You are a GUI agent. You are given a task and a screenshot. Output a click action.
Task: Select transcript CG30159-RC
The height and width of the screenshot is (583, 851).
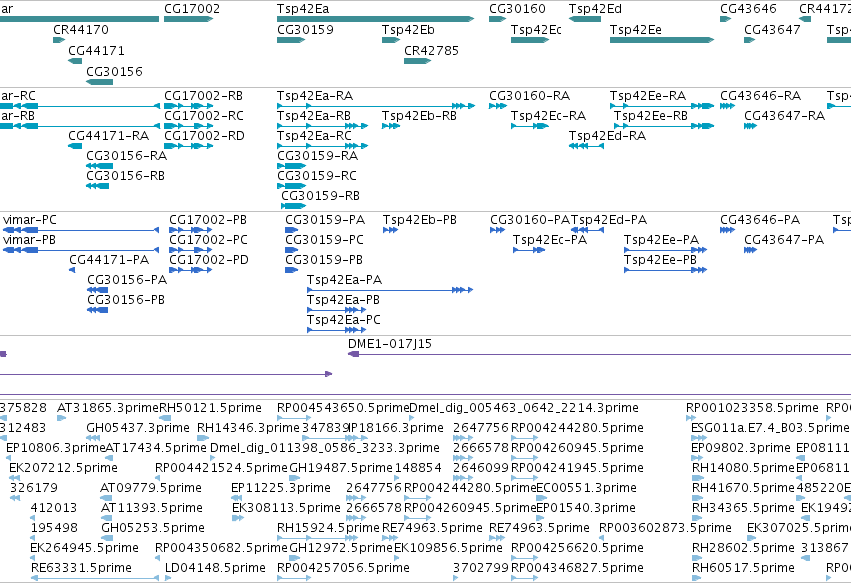coord(291,186)
